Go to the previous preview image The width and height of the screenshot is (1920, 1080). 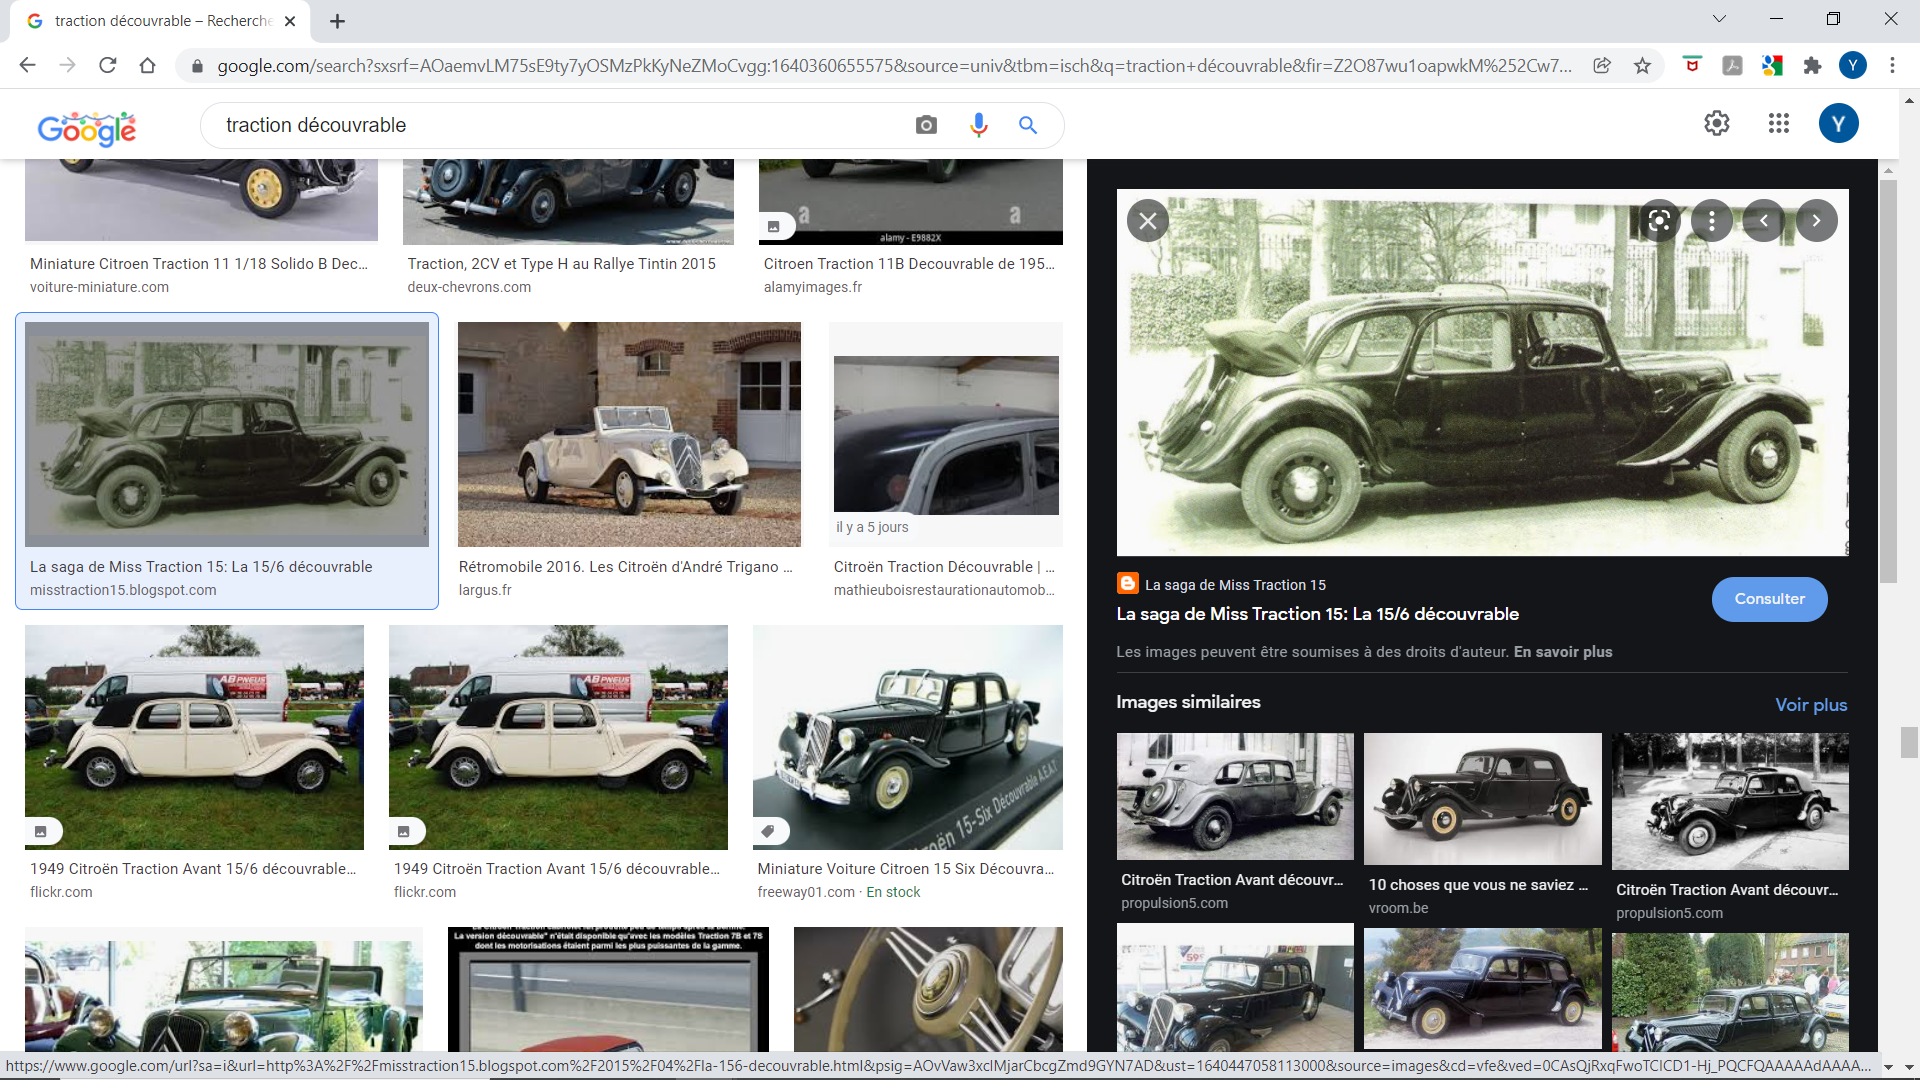[x=1764, y=221]
